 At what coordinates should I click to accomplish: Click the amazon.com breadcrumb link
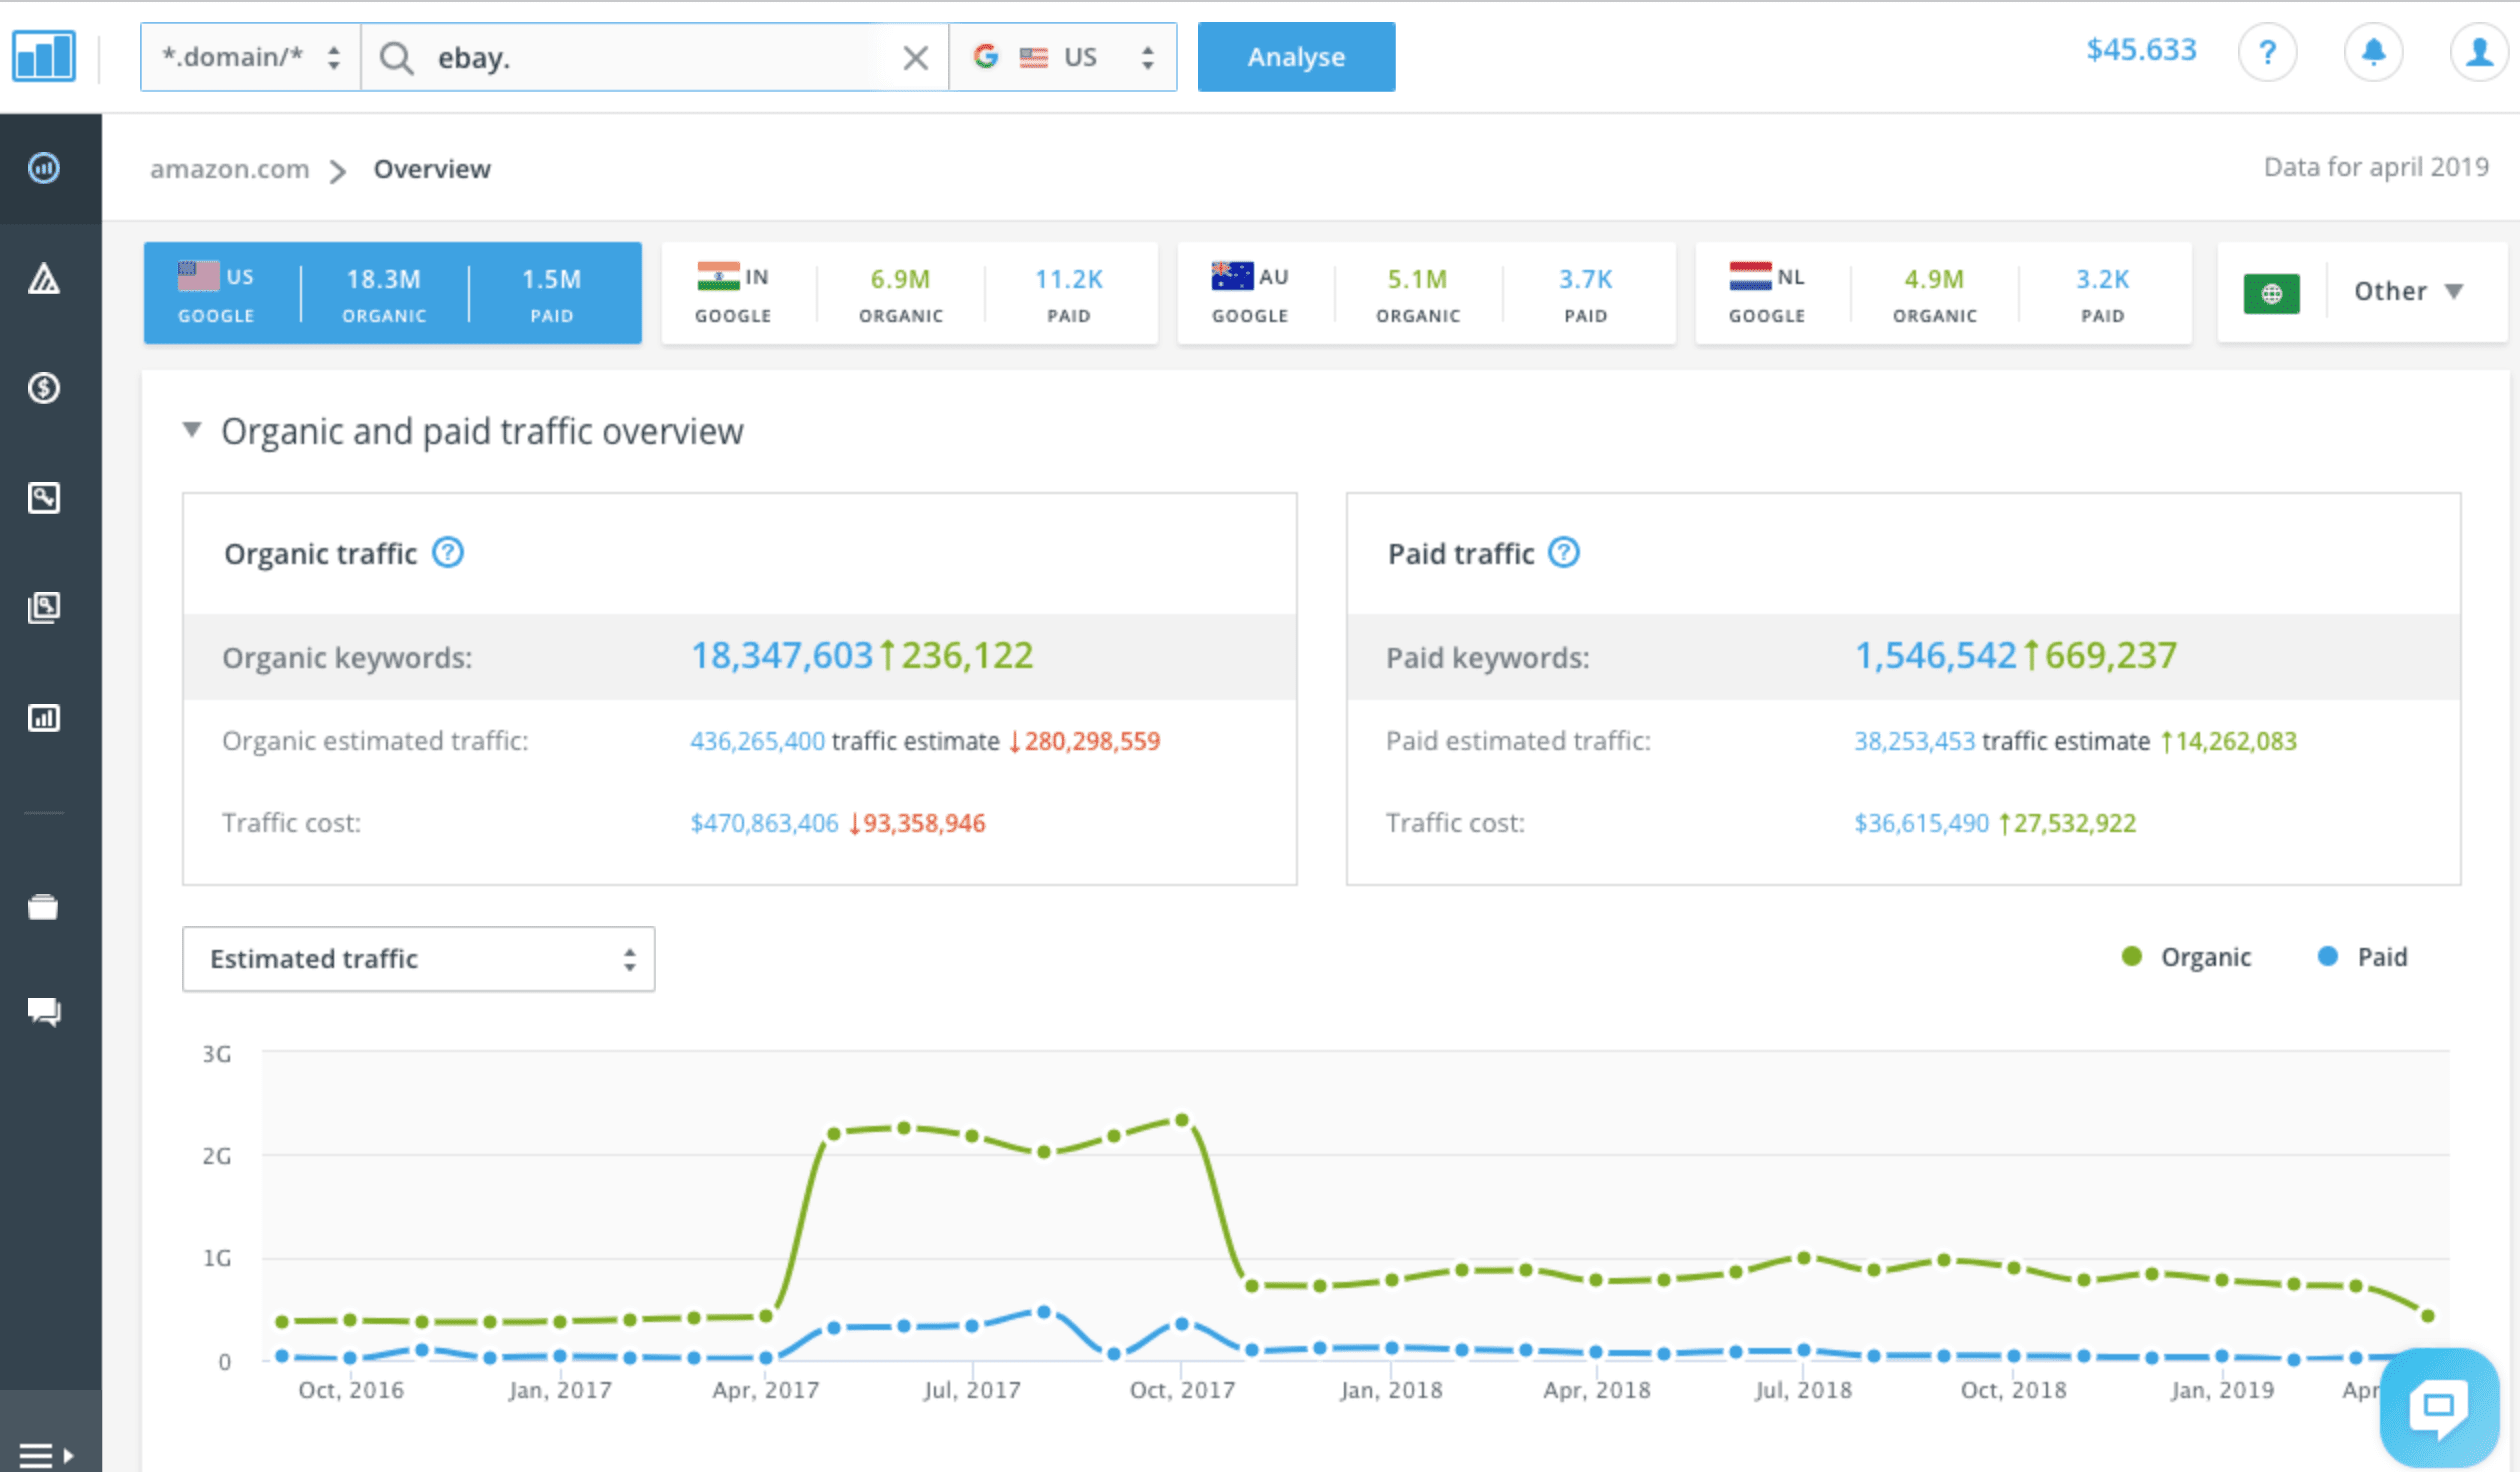point(229,169)
